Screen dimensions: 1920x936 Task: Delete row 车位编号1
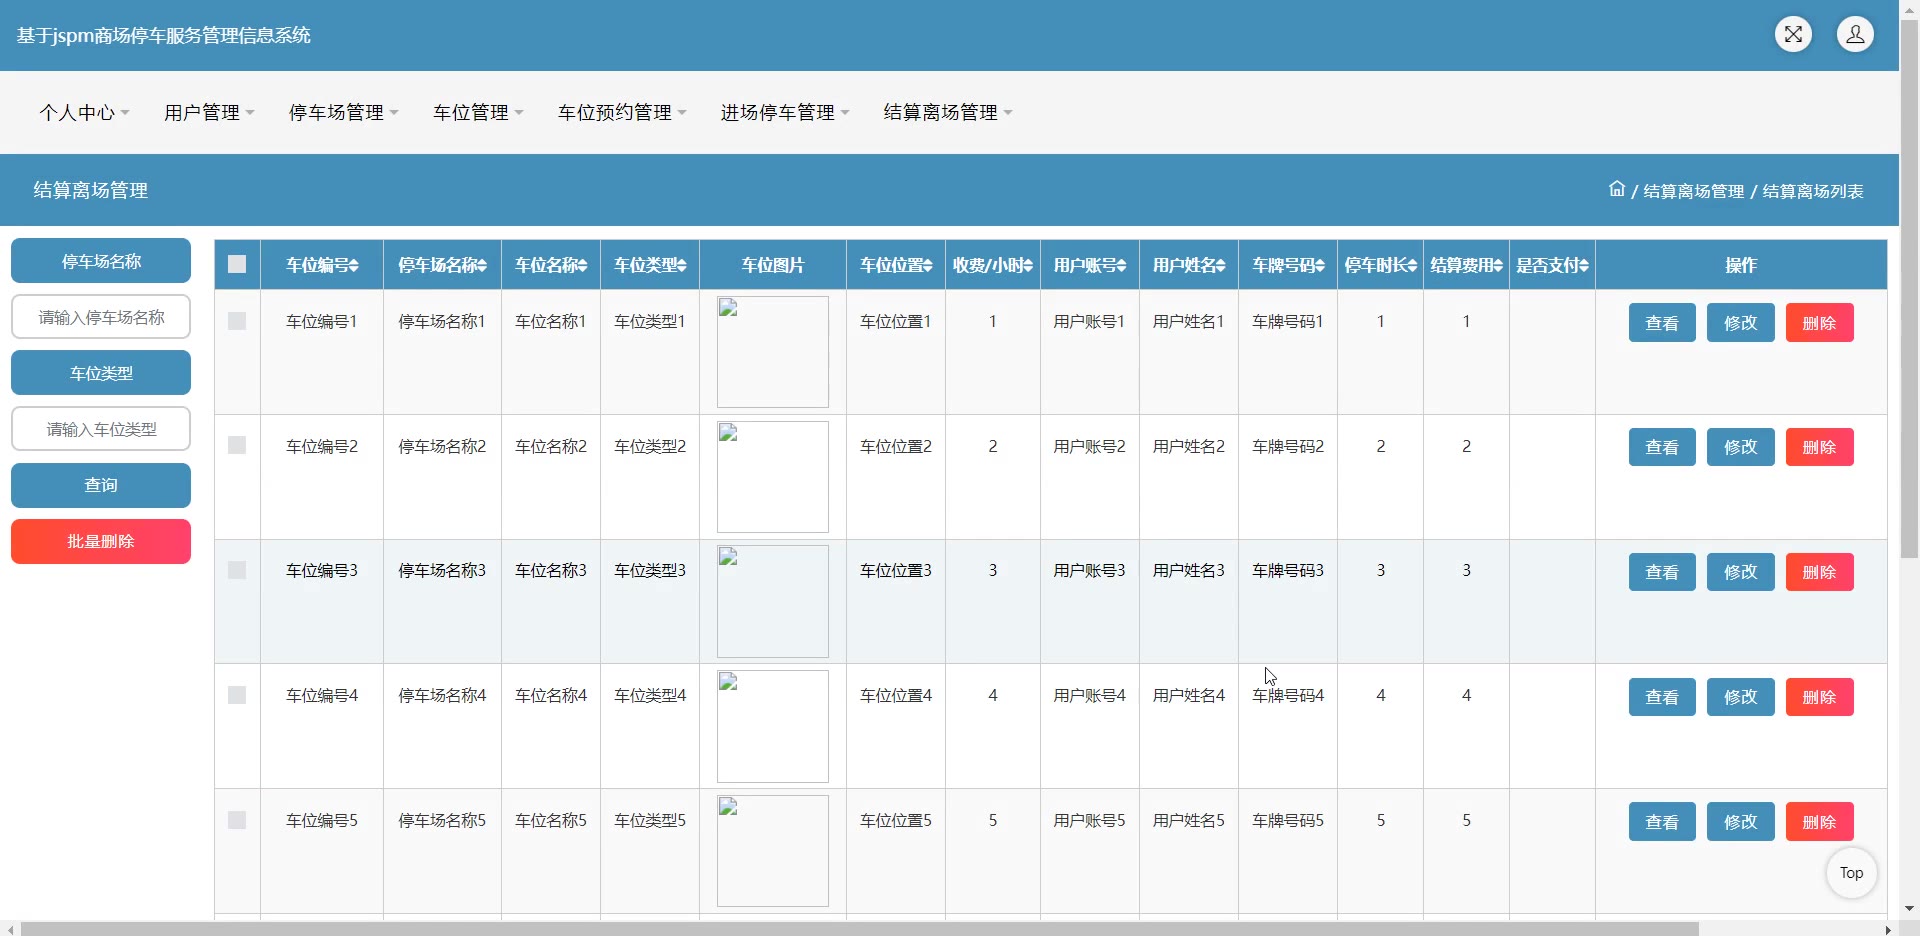tap(1820, 323)
